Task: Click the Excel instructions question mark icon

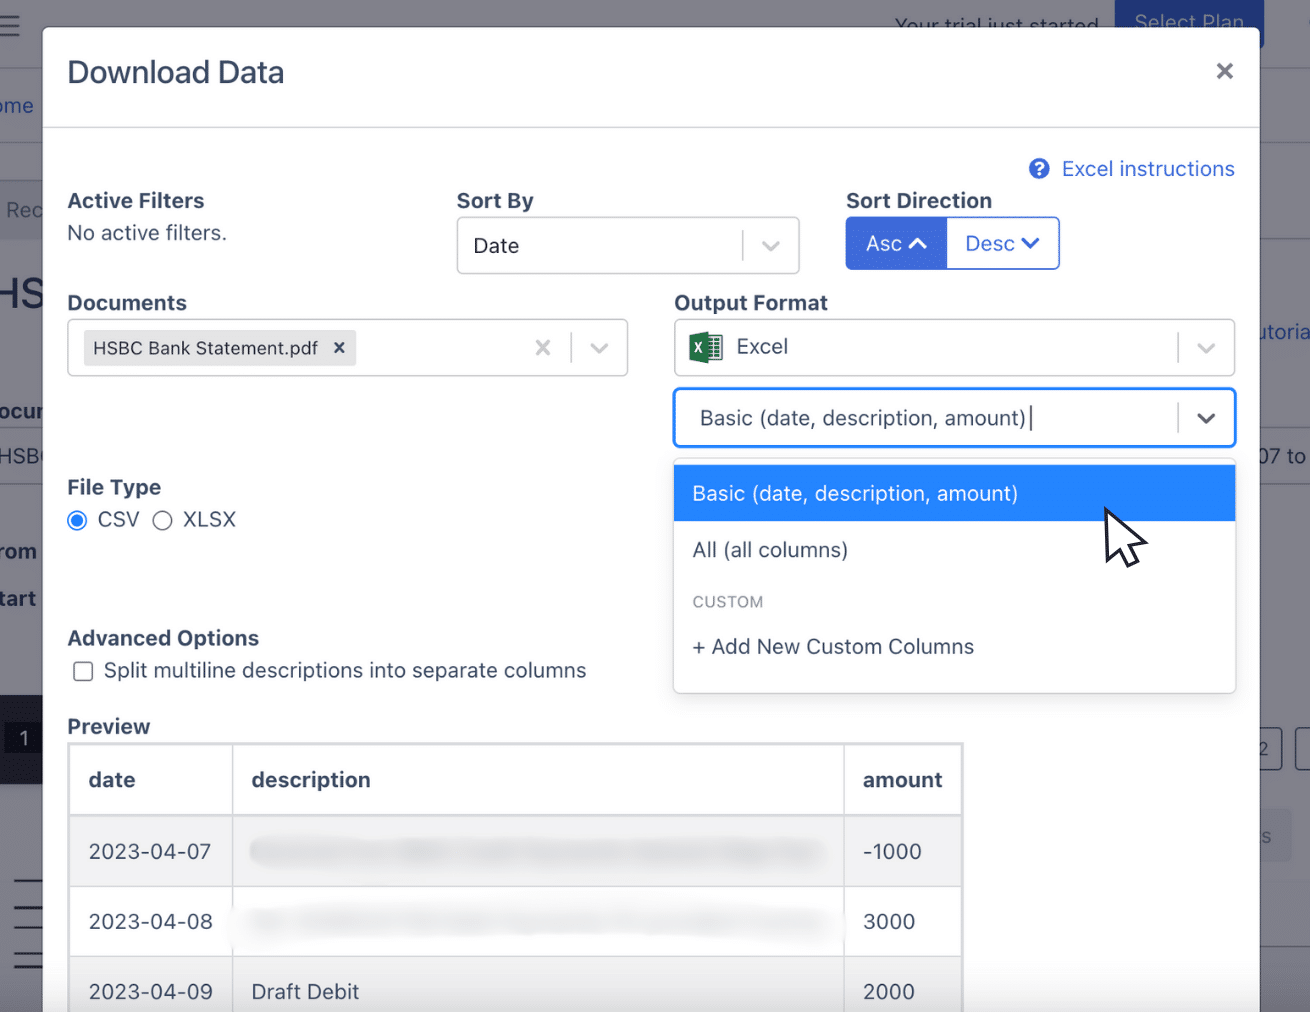Action: [x=1039, y=169]
